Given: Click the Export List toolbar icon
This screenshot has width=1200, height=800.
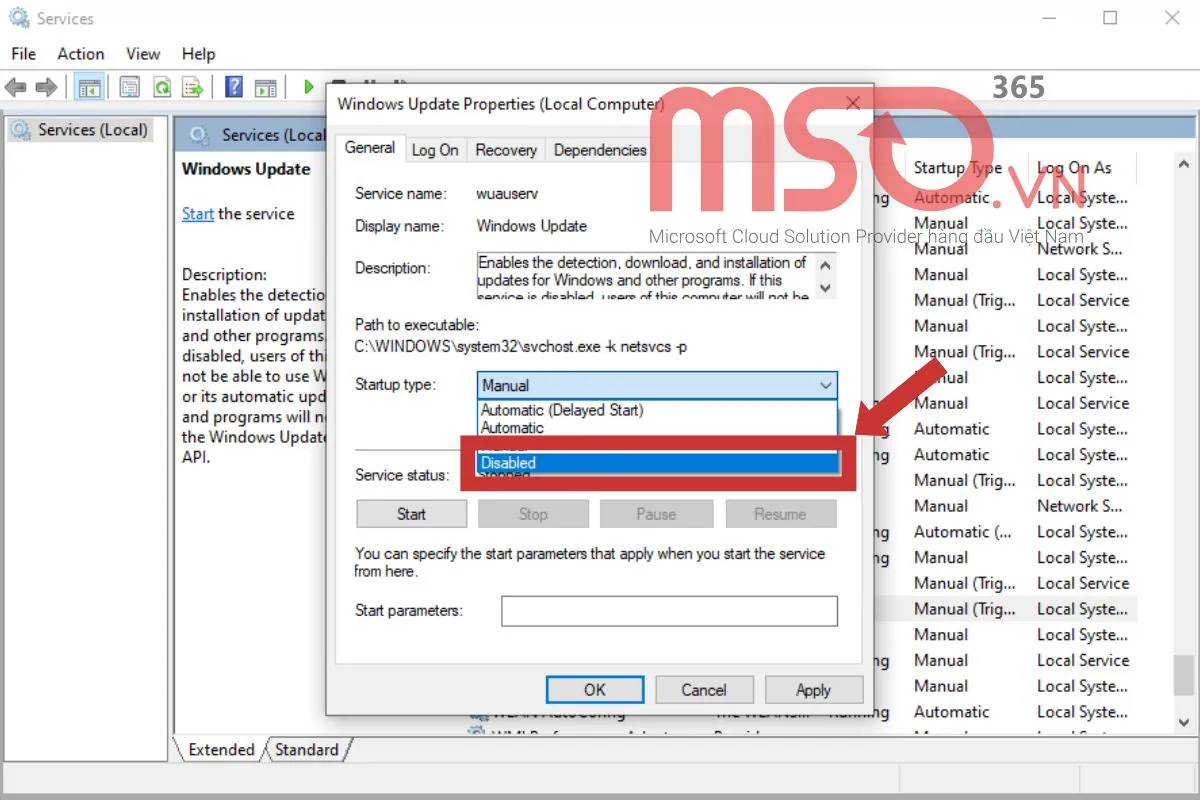Looking at the screenshot, I should [193, 88].
